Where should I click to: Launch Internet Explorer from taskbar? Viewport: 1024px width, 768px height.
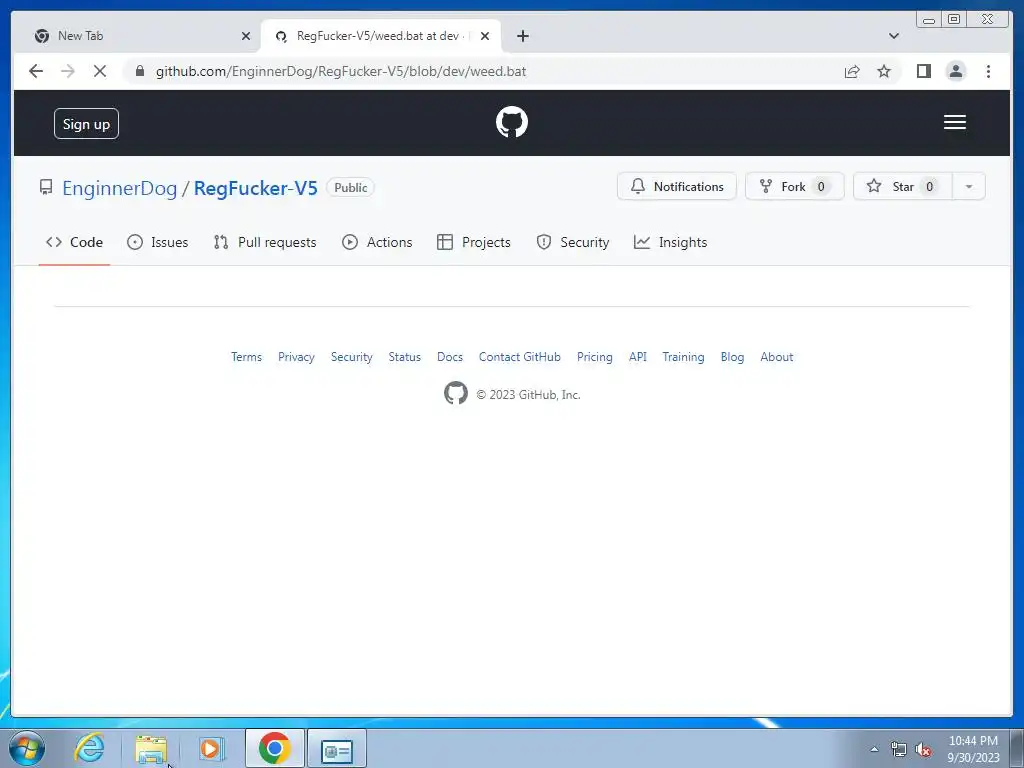[89, 748]
